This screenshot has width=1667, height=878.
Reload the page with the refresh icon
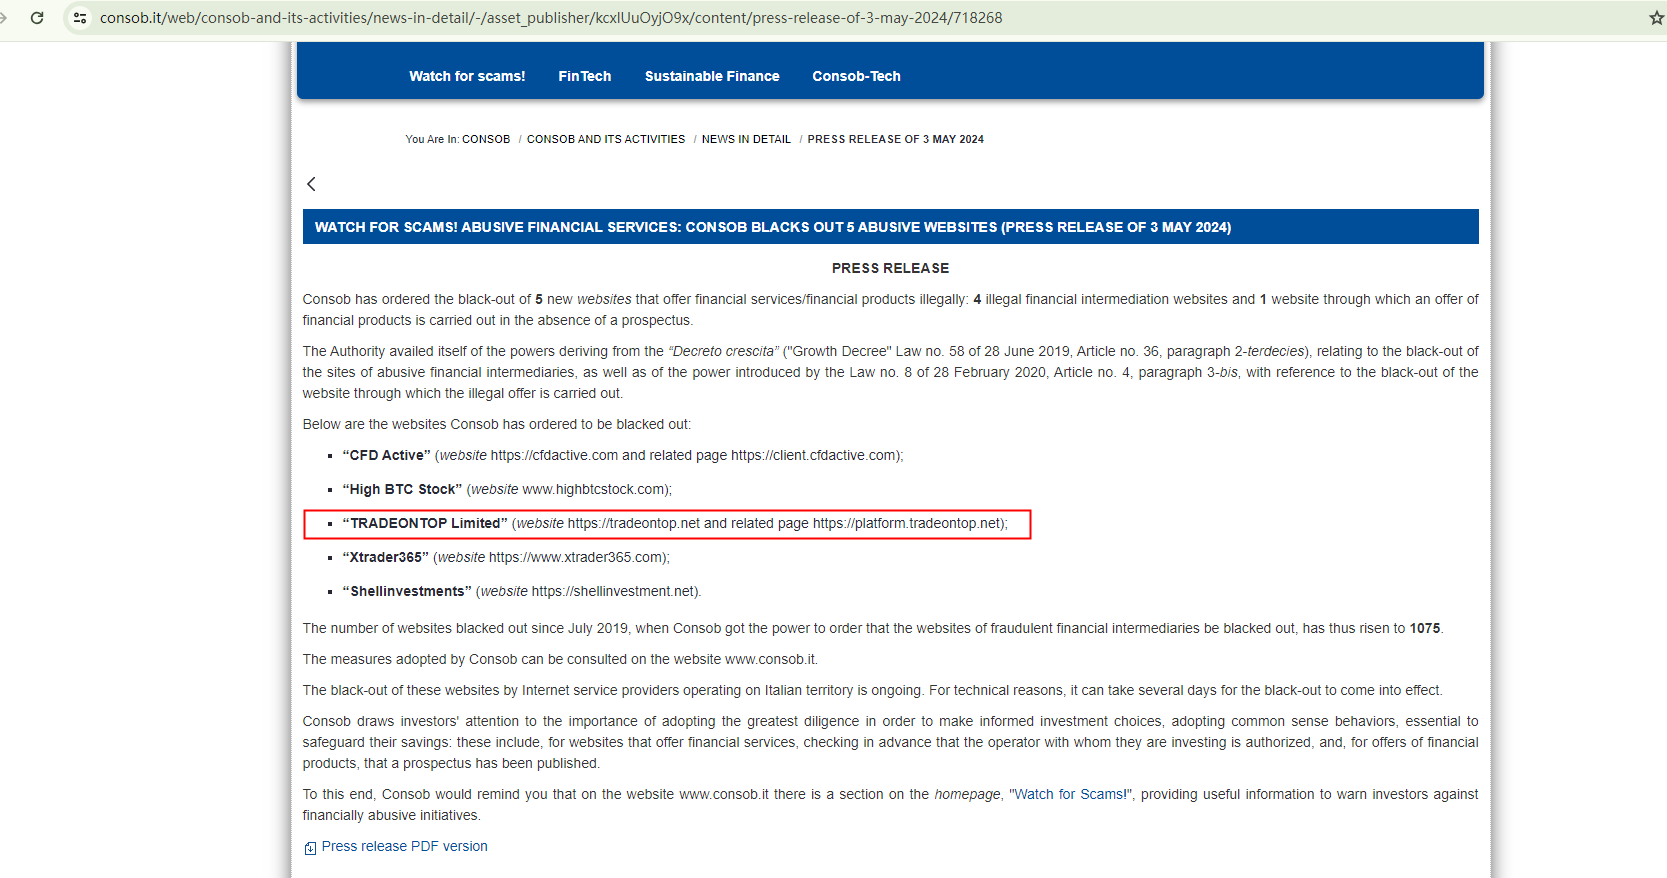coord(37,18)
